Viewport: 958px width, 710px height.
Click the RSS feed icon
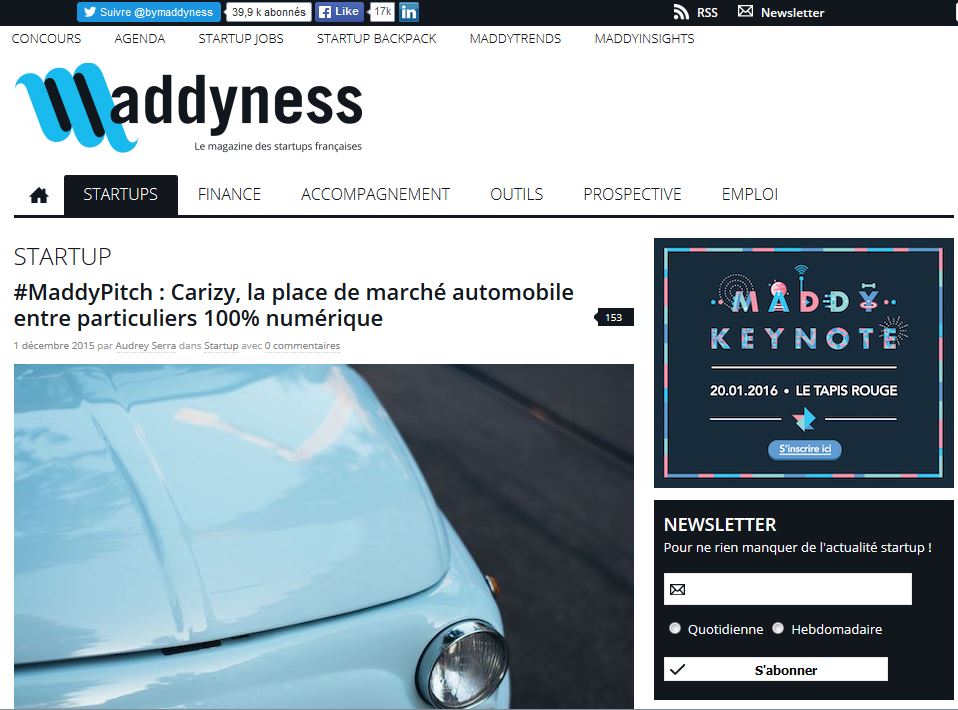pyautogui.click(x=681, y=12)
